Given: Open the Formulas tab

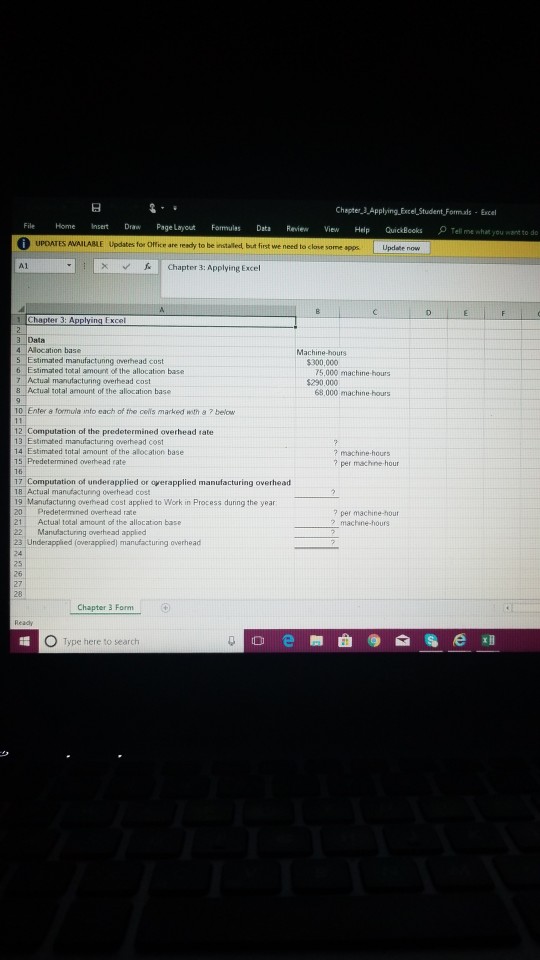Looking at the screenshot, I should click(x=227, y=228).
